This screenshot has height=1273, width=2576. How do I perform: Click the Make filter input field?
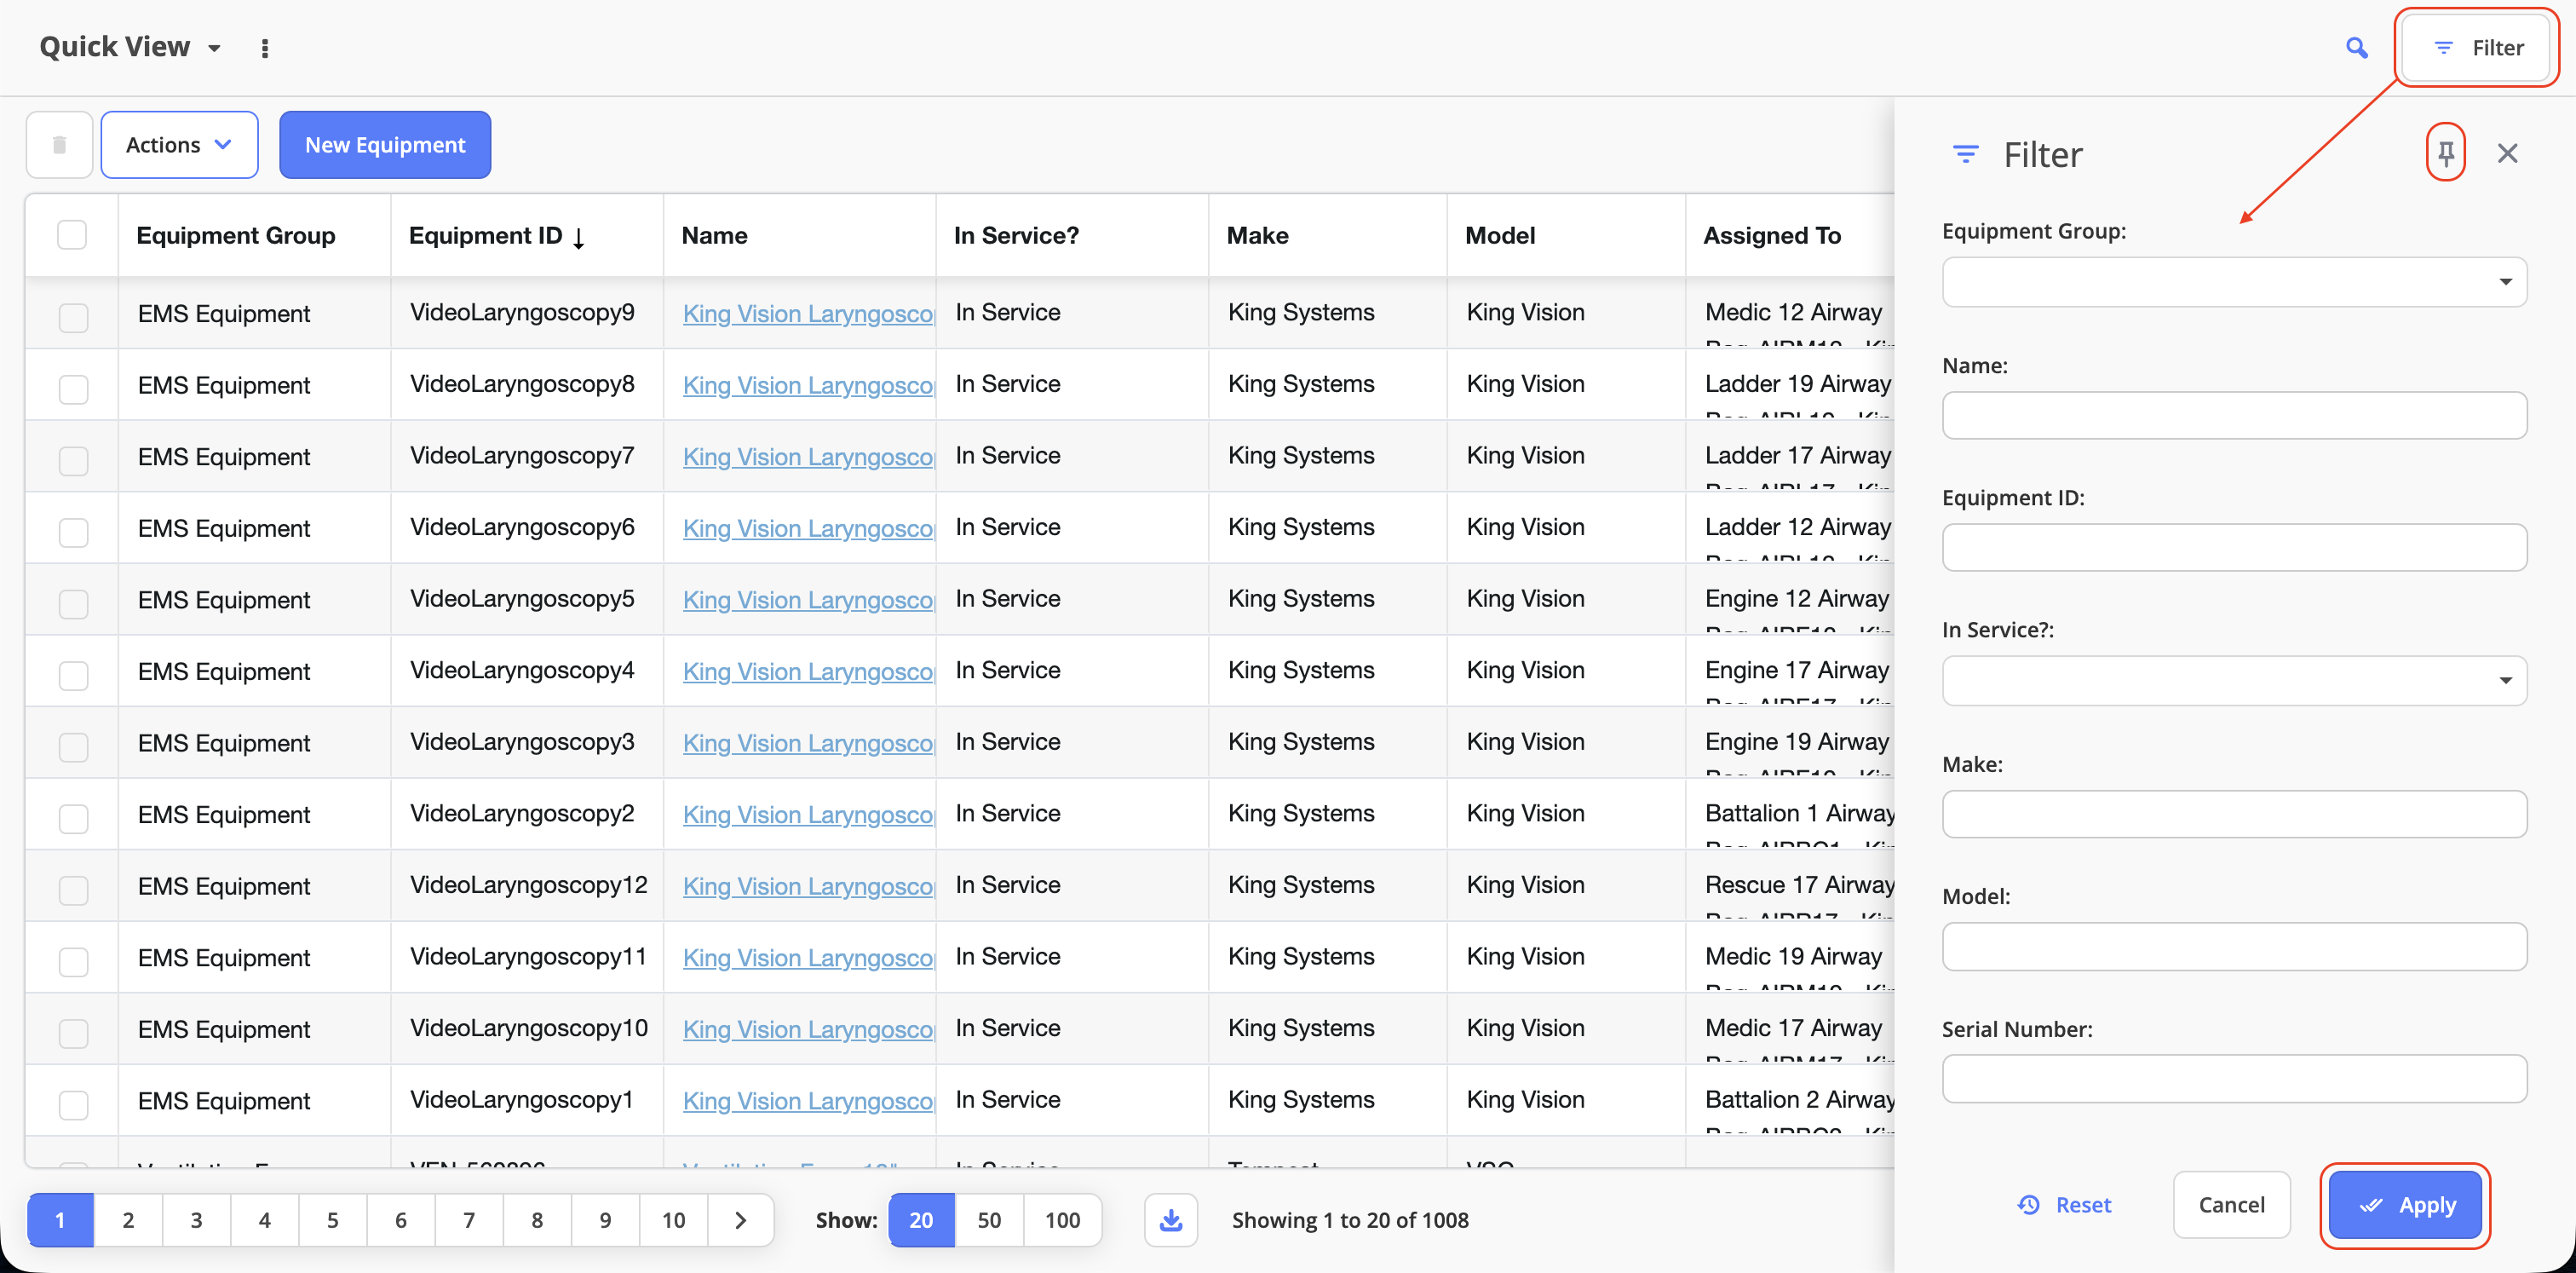(2234, 814)
